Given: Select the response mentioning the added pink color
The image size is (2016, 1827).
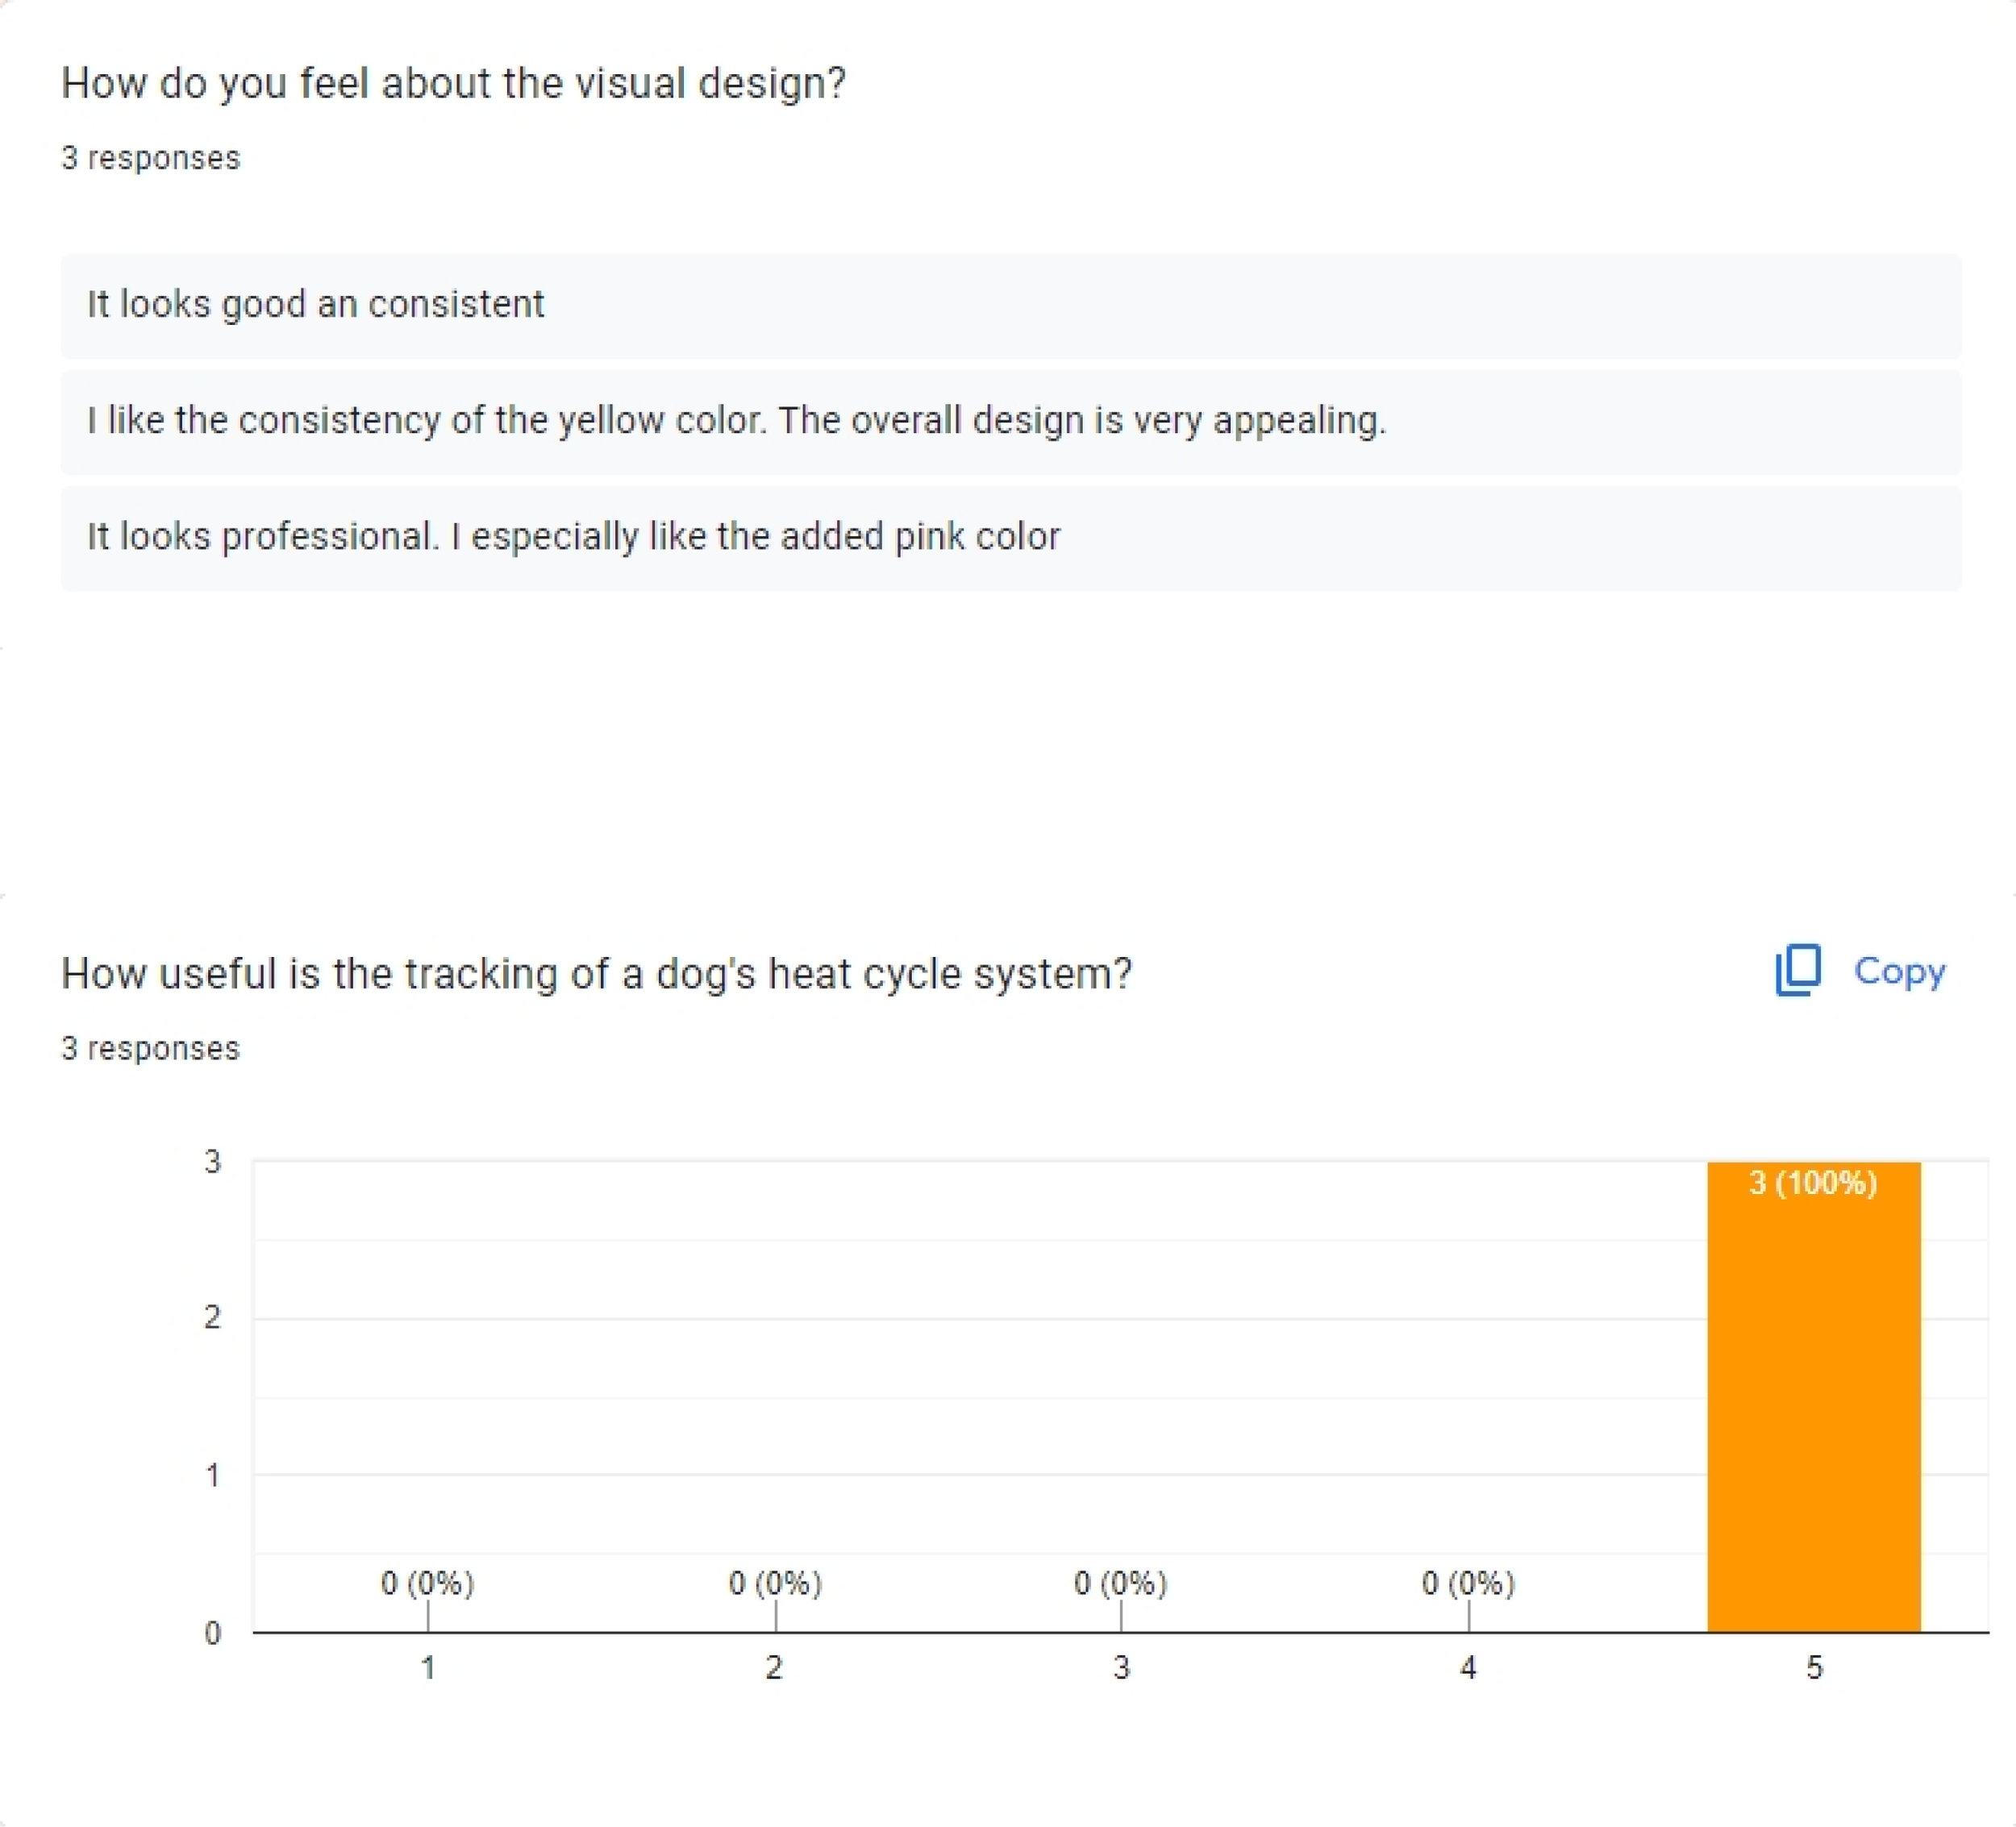Looking at the screenshot, I should pos(573,537).
